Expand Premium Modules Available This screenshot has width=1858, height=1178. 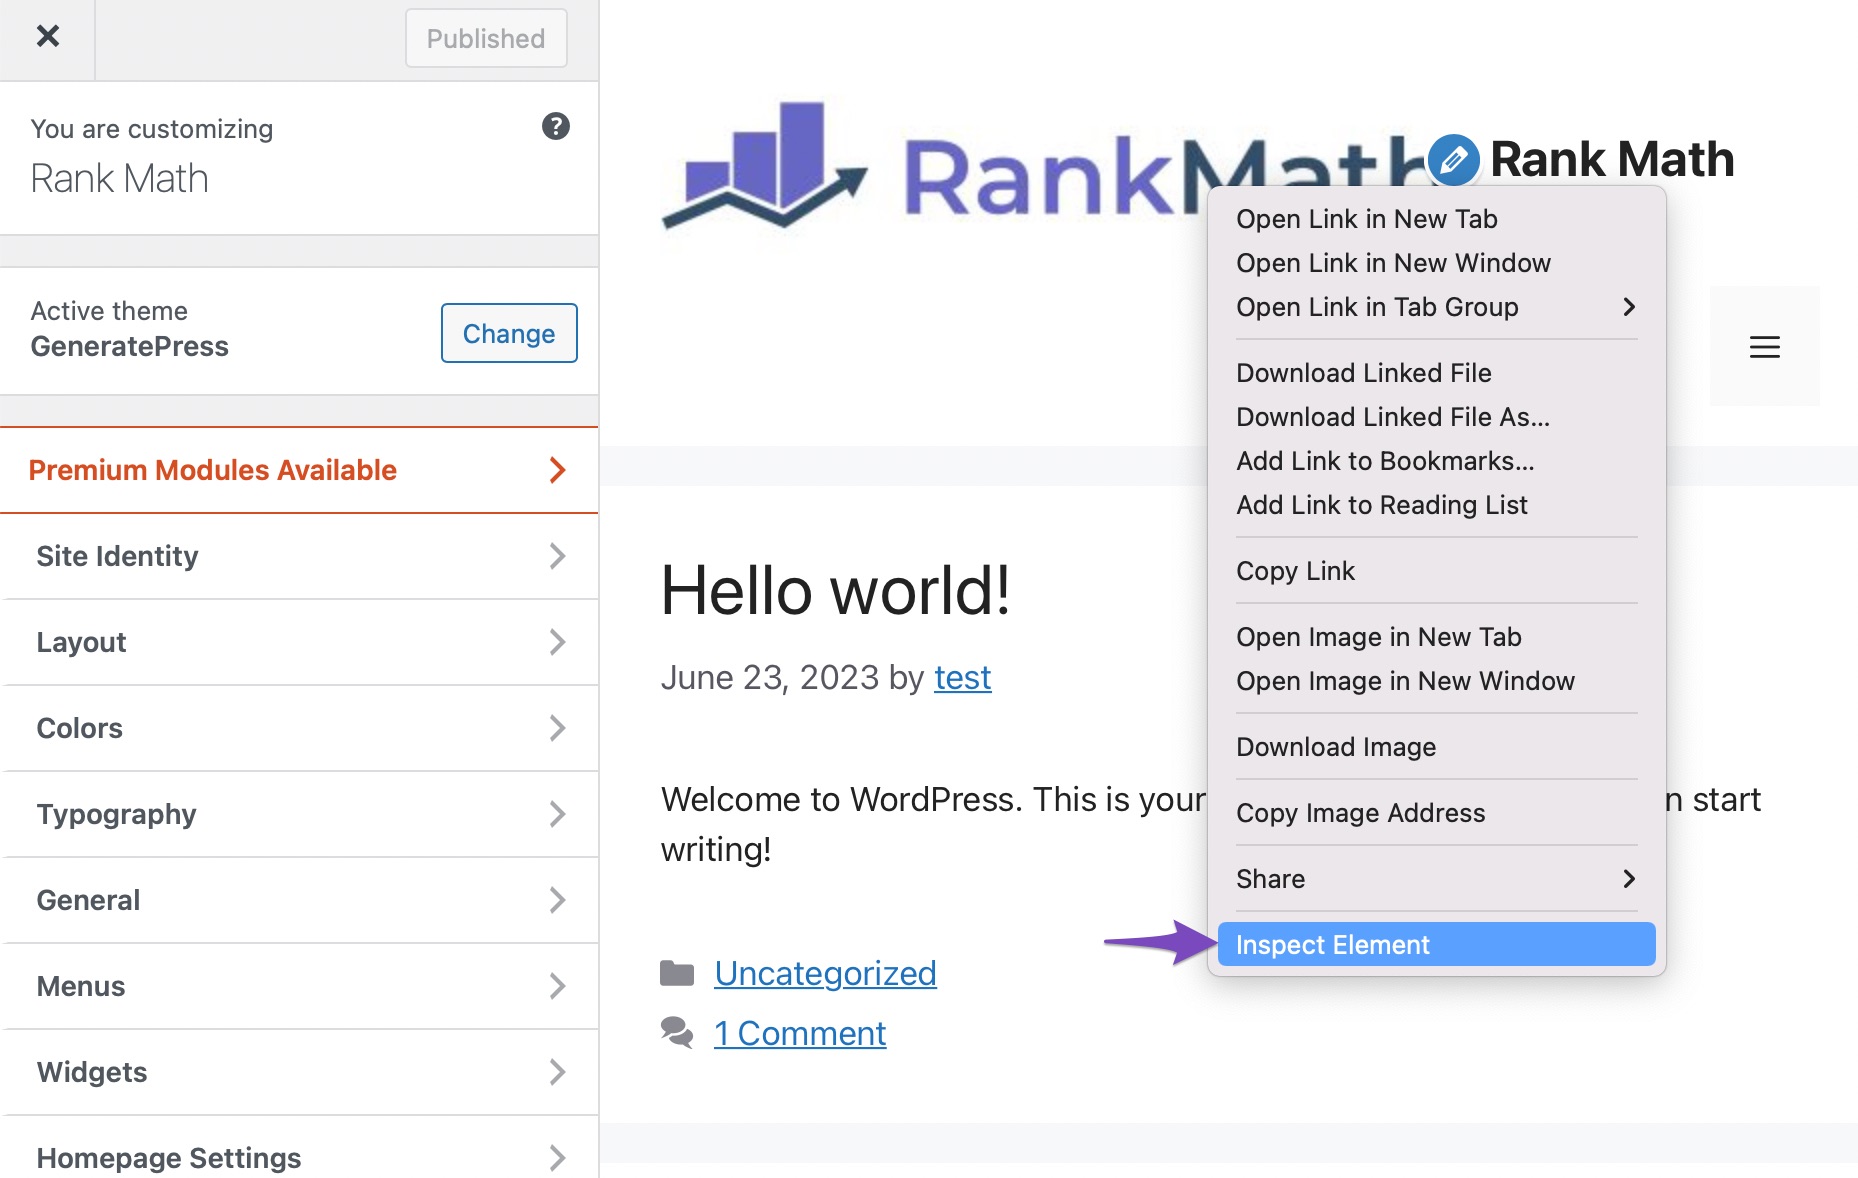(x=299, y=470)
